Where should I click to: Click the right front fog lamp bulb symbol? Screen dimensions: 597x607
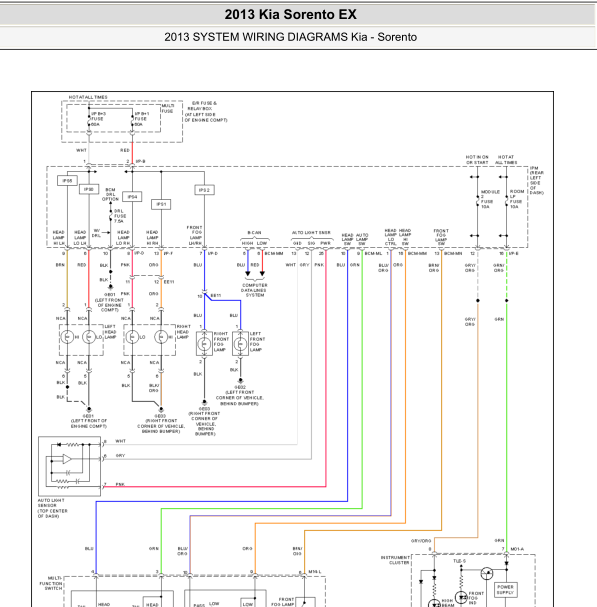pyautogui.click(x=204, y=343)
